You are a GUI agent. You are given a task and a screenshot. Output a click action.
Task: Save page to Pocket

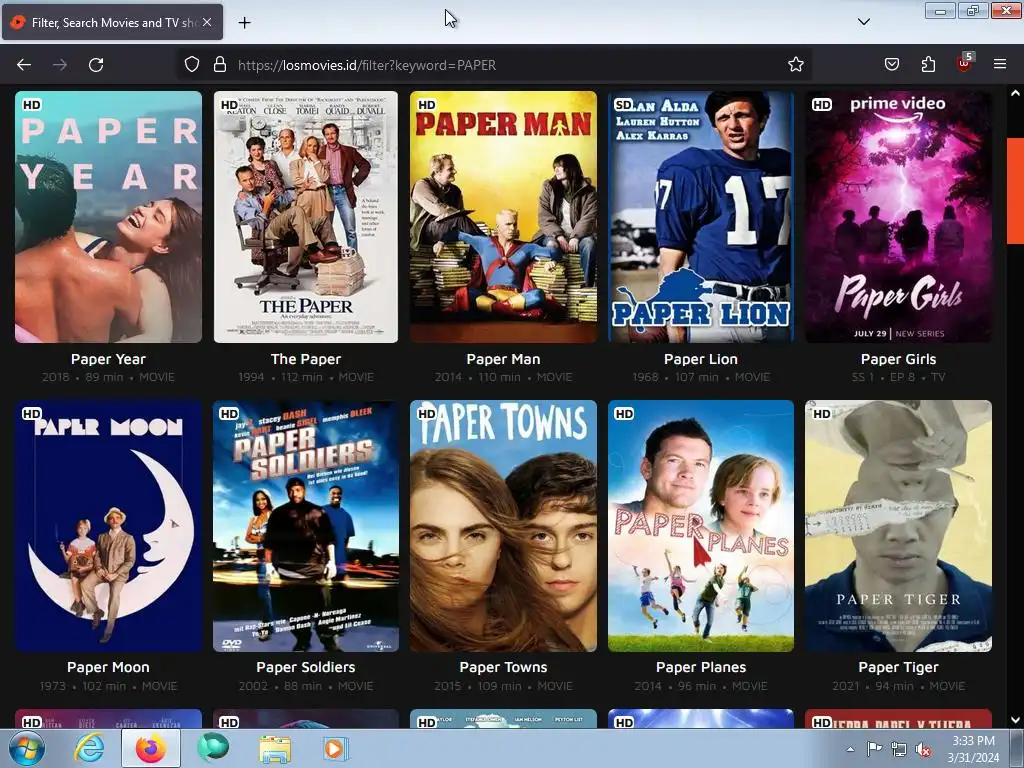click(892, 65)
